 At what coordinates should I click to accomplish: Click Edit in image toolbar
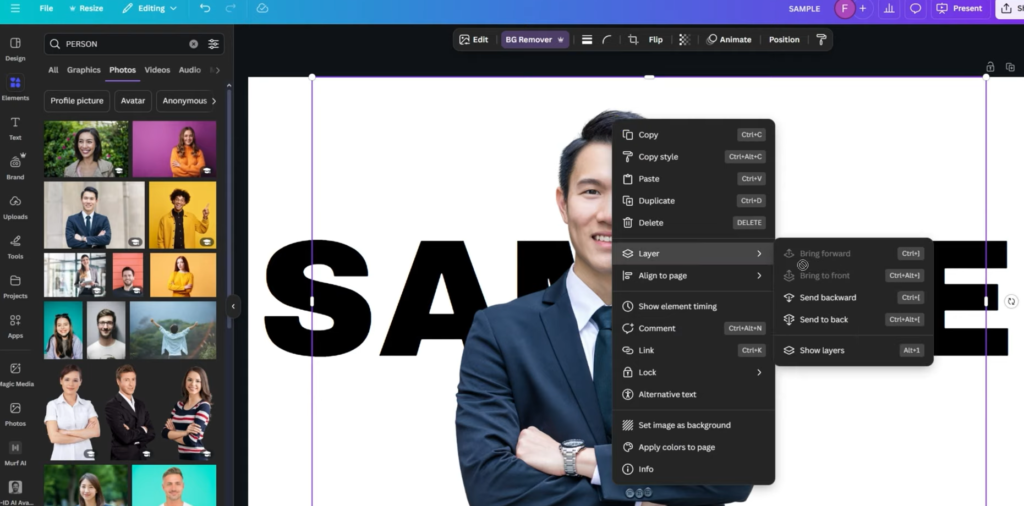[x=473, y=40]
